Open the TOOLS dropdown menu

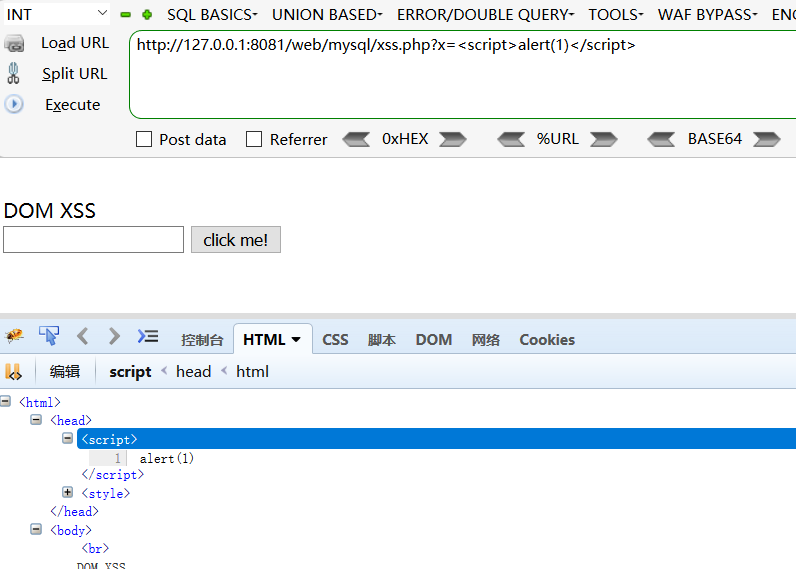tap(616, 15)
